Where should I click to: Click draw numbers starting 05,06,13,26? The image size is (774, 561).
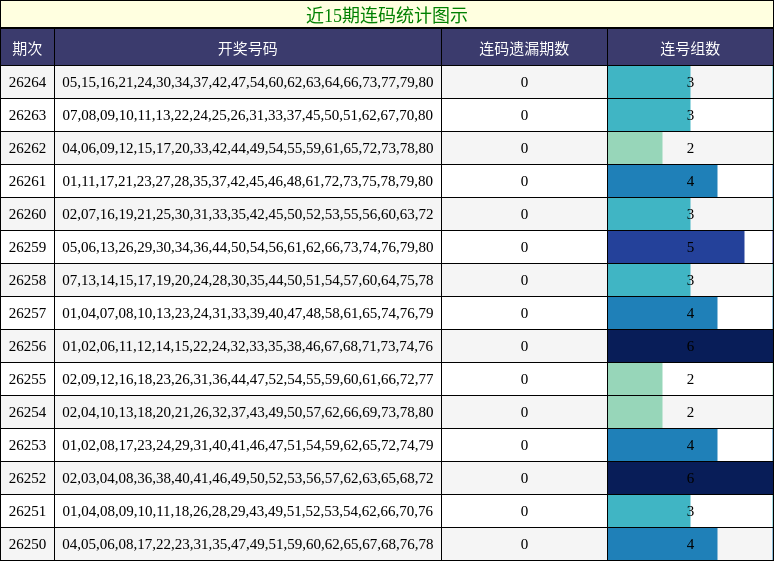(248, 247)
